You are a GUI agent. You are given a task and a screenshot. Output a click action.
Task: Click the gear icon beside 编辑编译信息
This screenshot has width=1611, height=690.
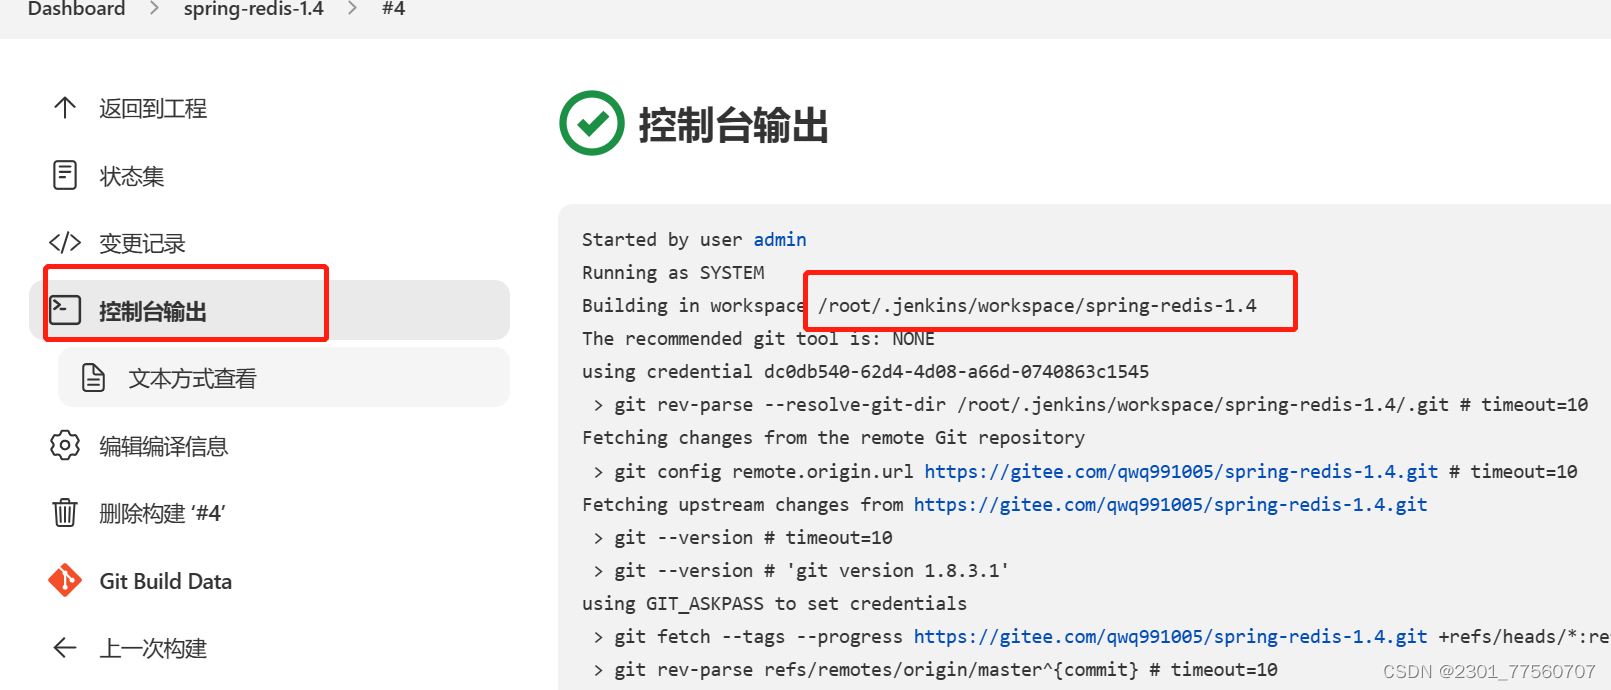coord(65,445)
